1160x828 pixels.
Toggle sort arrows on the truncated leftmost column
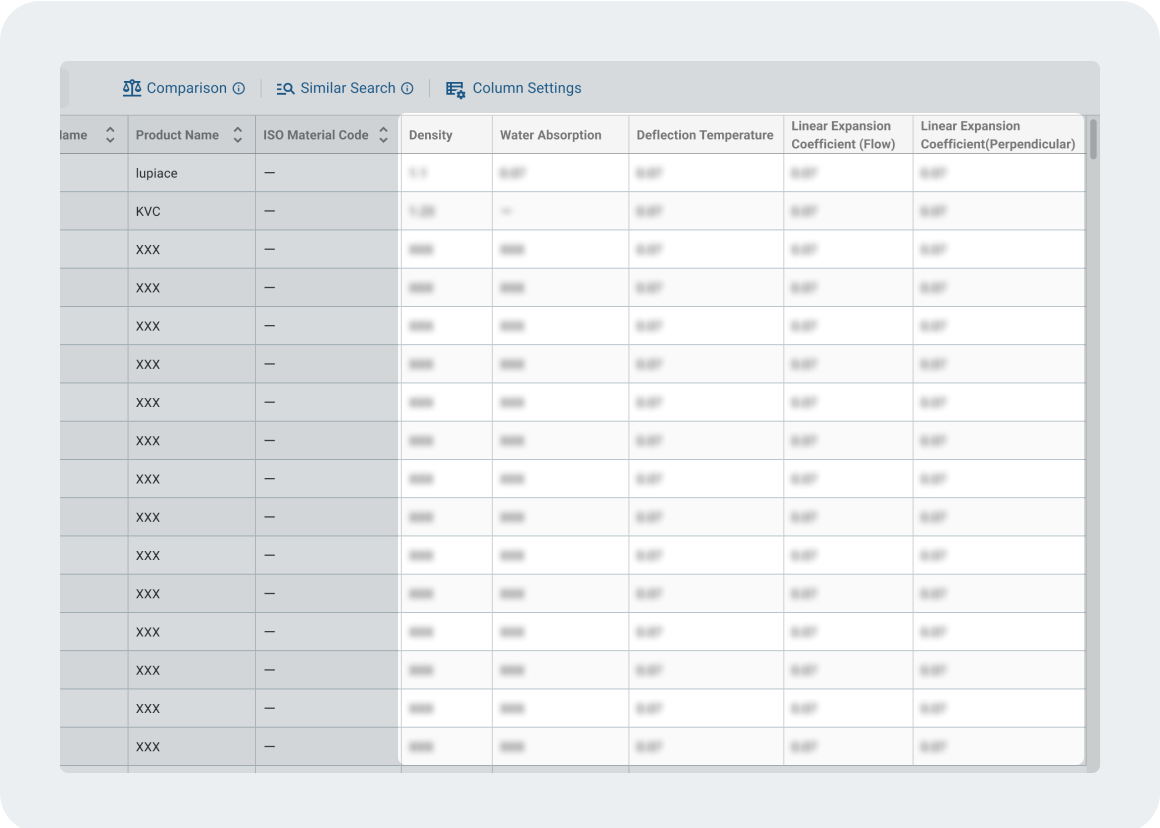coord(110,135)
